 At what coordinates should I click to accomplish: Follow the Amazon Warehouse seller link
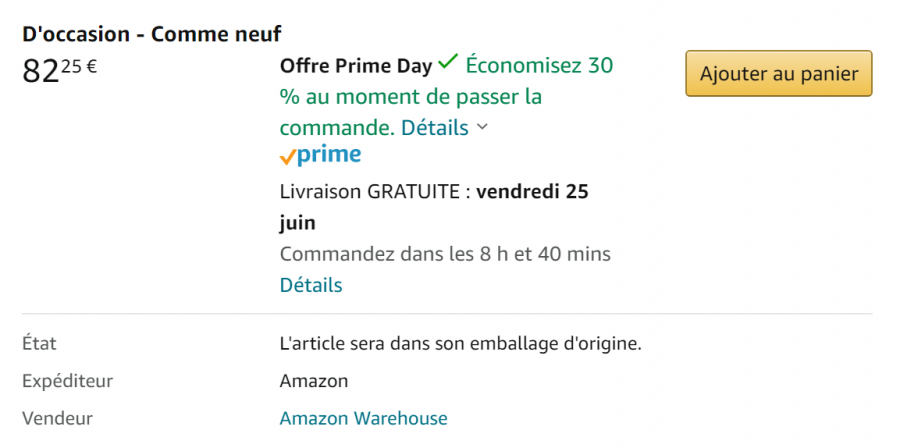(x=363, y=418)
